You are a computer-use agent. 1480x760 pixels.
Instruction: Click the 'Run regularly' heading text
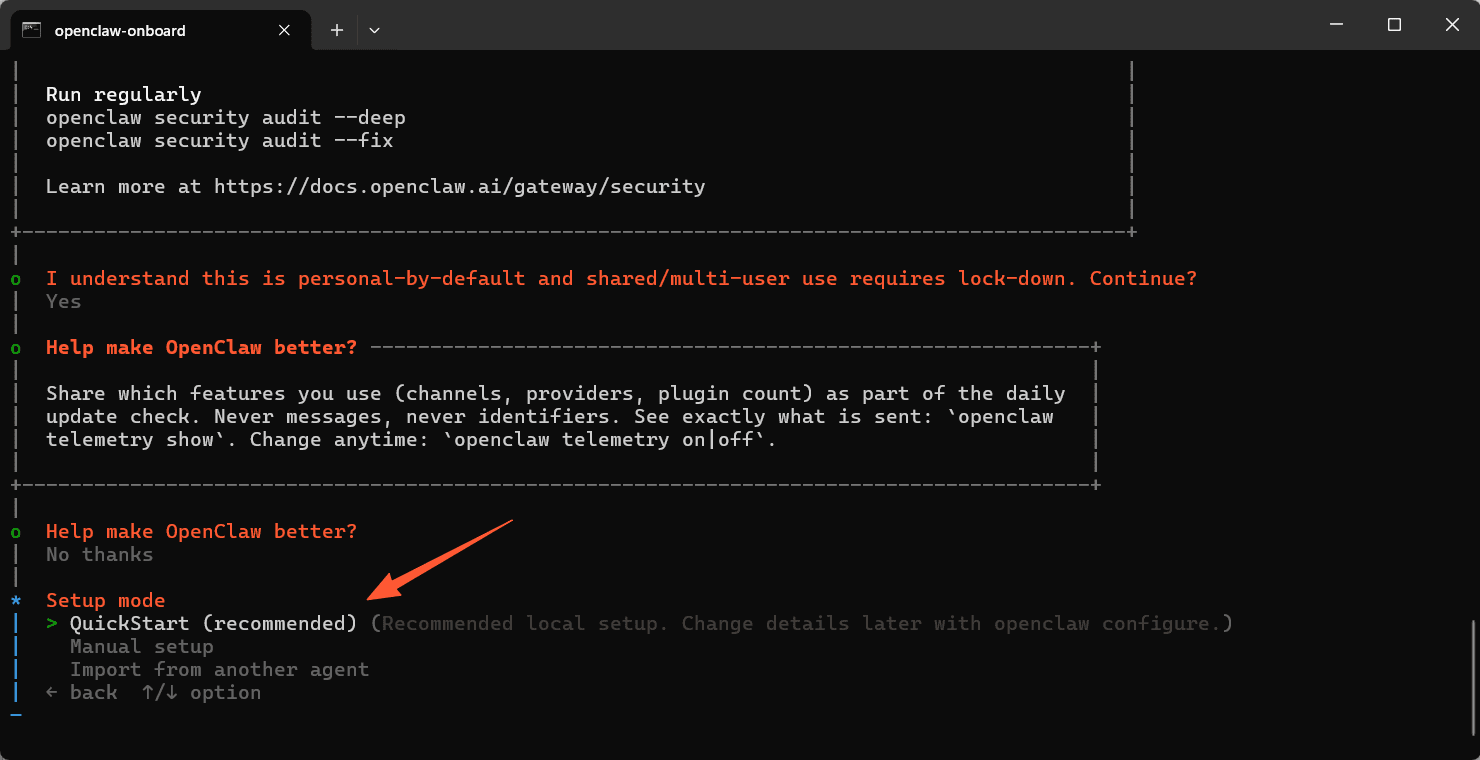(124, 95)
